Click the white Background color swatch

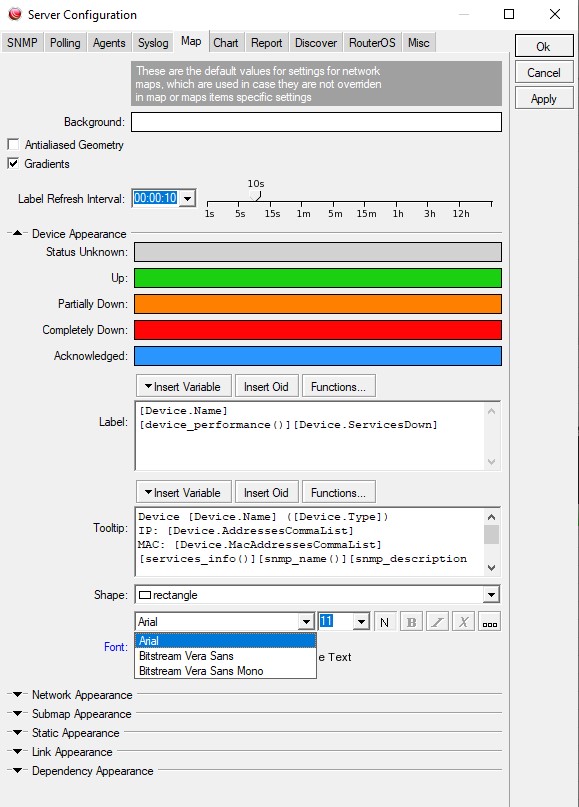pos(316,122)
